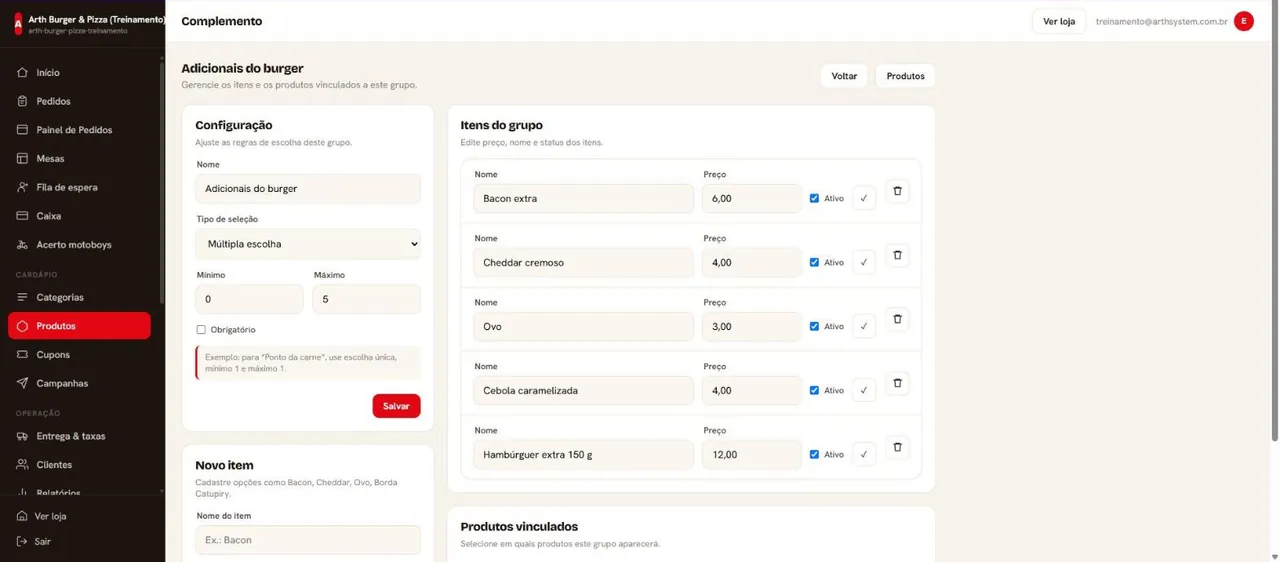Click the Sair logout icon
1280x562 pixels.
[22, 541]
